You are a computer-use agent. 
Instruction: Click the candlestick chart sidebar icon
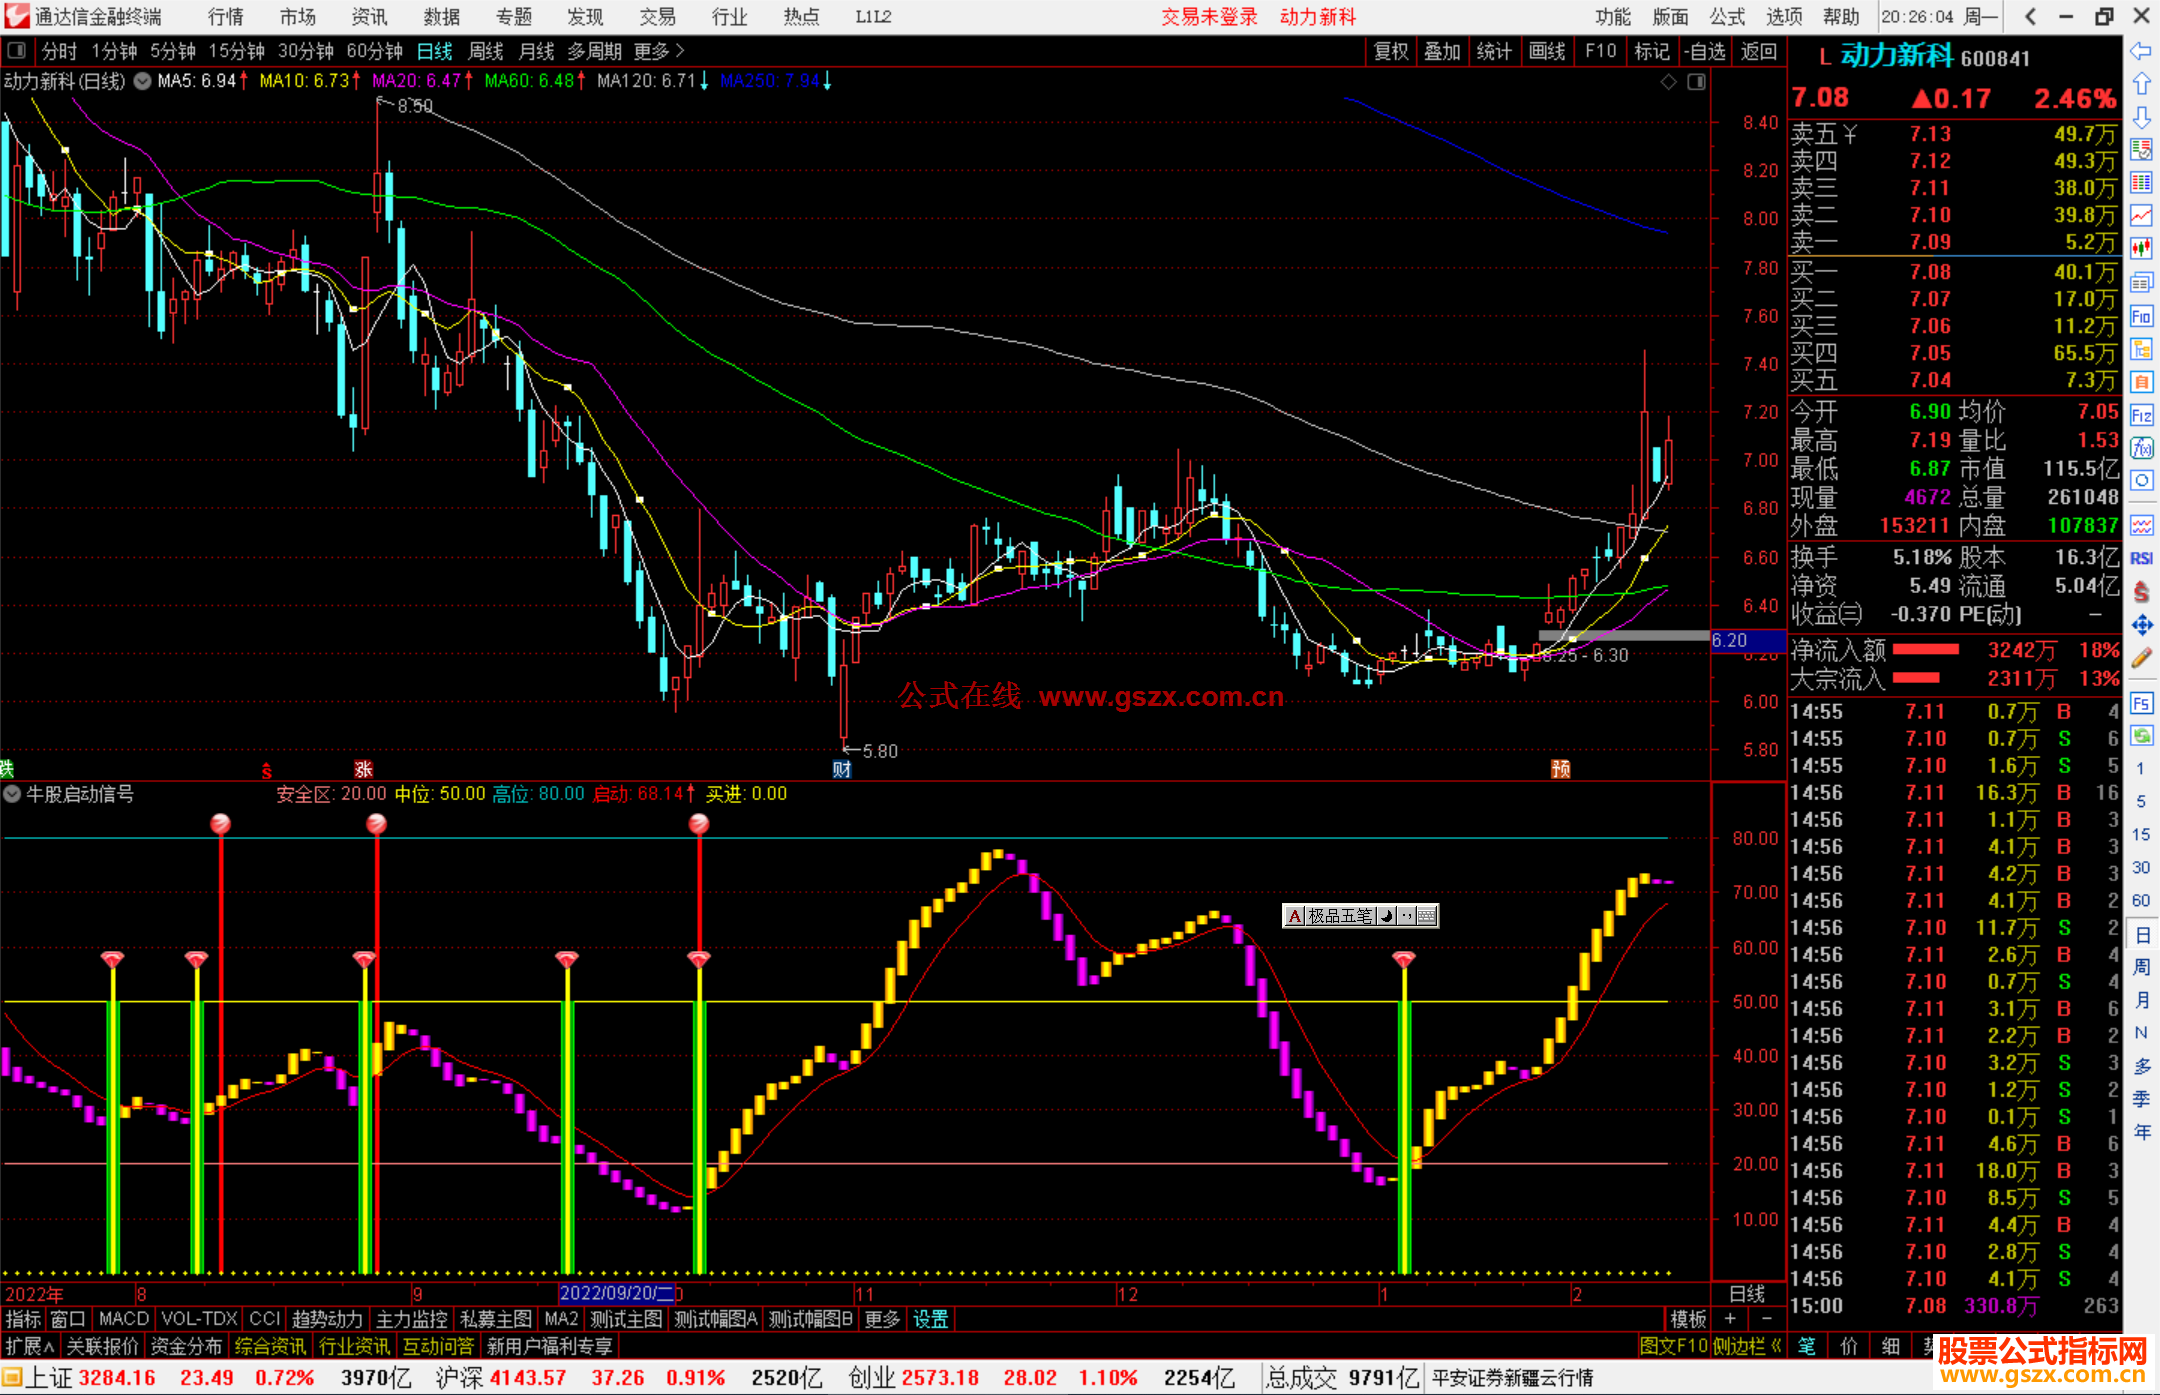point(2141,247)
